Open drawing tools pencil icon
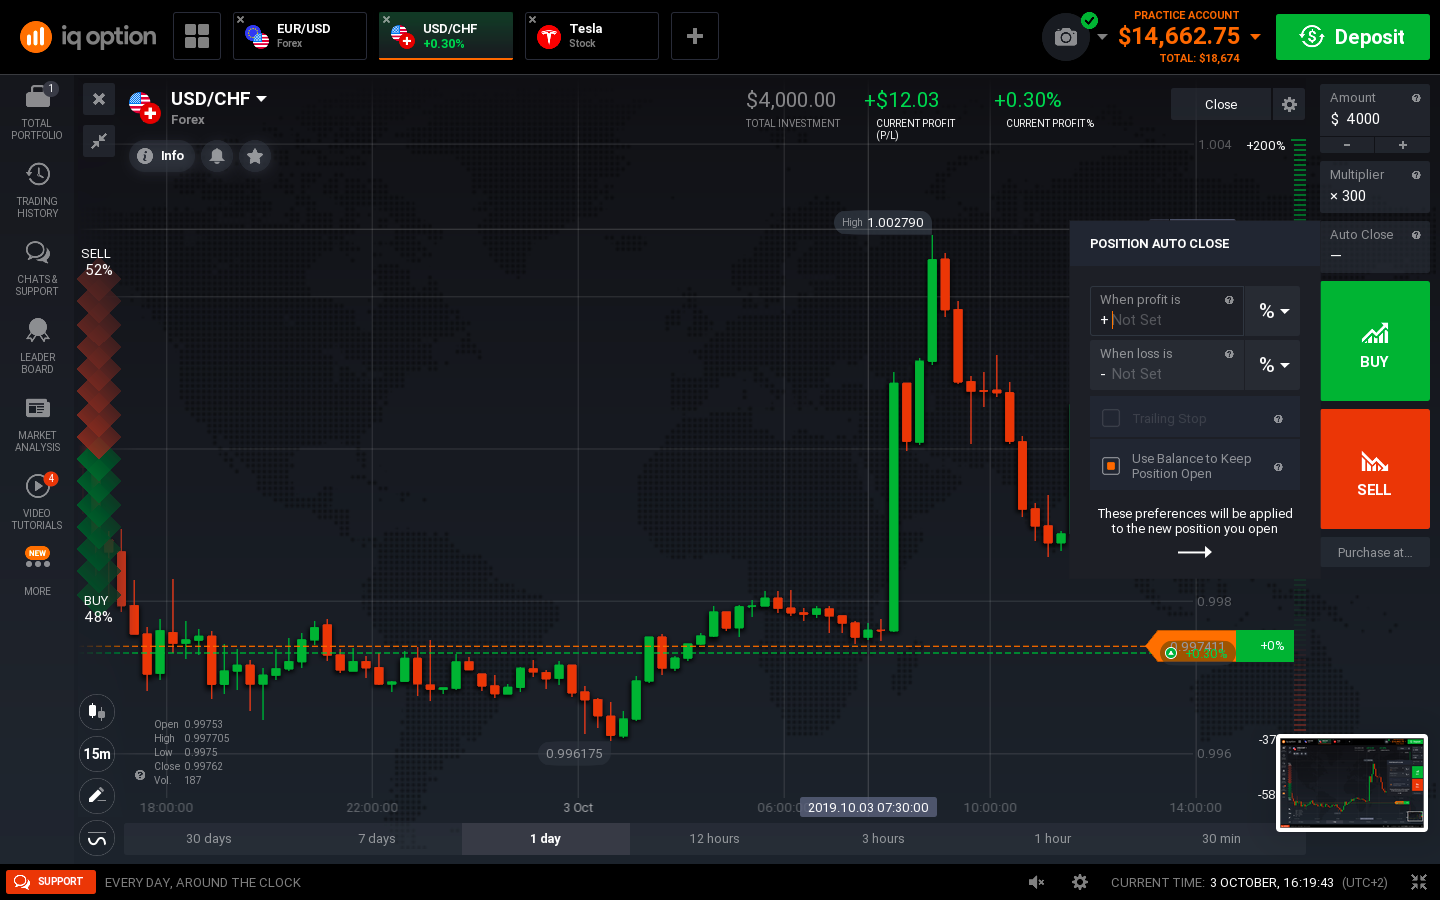The height and width of the screenshot is (900, 1440). click(97, 795)
